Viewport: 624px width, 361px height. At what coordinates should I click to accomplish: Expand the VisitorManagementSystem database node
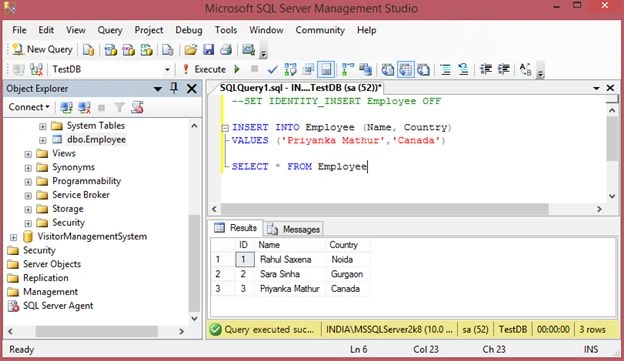[13, 237]
